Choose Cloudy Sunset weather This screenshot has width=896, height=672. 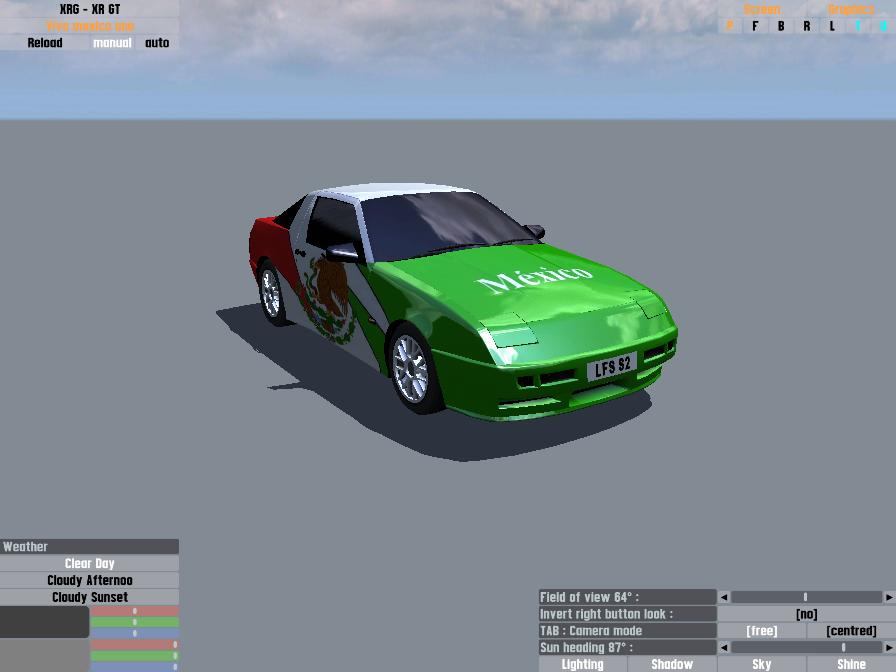click(x=90, y=597)
